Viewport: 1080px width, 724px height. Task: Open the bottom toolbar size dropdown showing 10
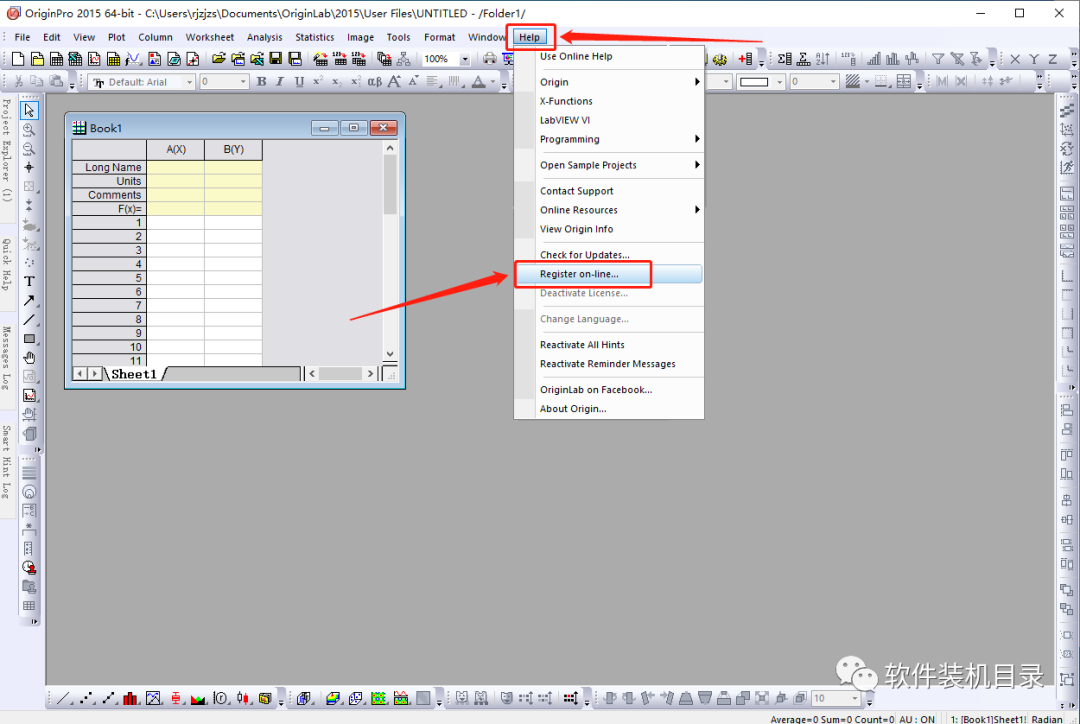click(x=855, y=699)
